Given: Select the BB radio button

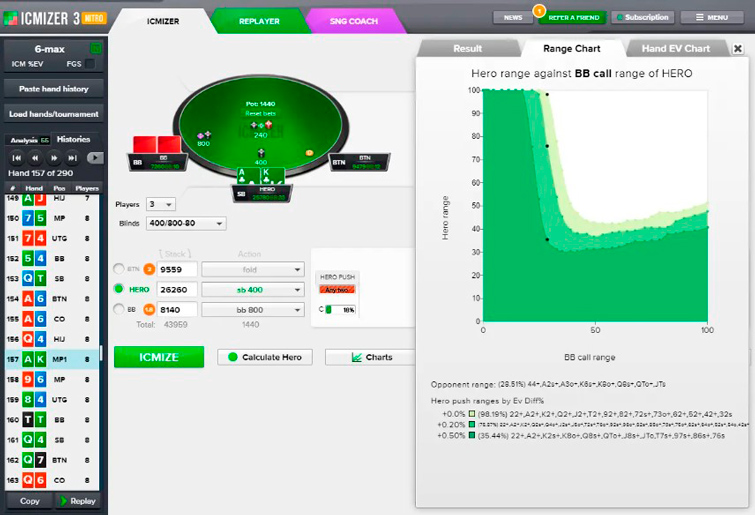Looking at the screenshot, I should [118, 309].
